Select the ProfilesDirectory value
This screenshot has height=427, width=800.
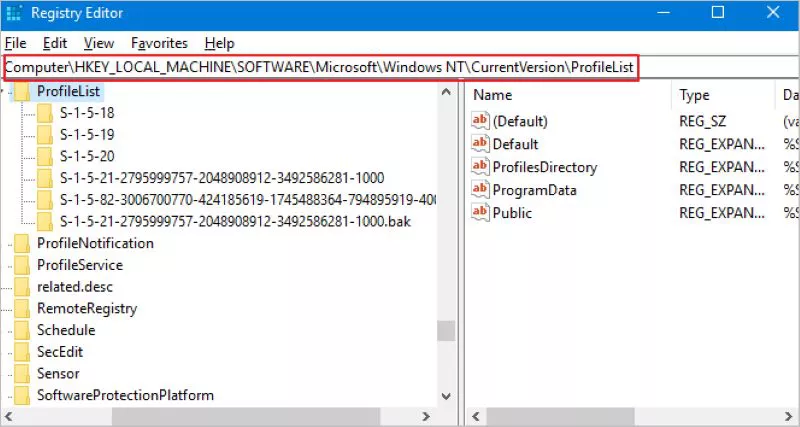click(544, 167)
